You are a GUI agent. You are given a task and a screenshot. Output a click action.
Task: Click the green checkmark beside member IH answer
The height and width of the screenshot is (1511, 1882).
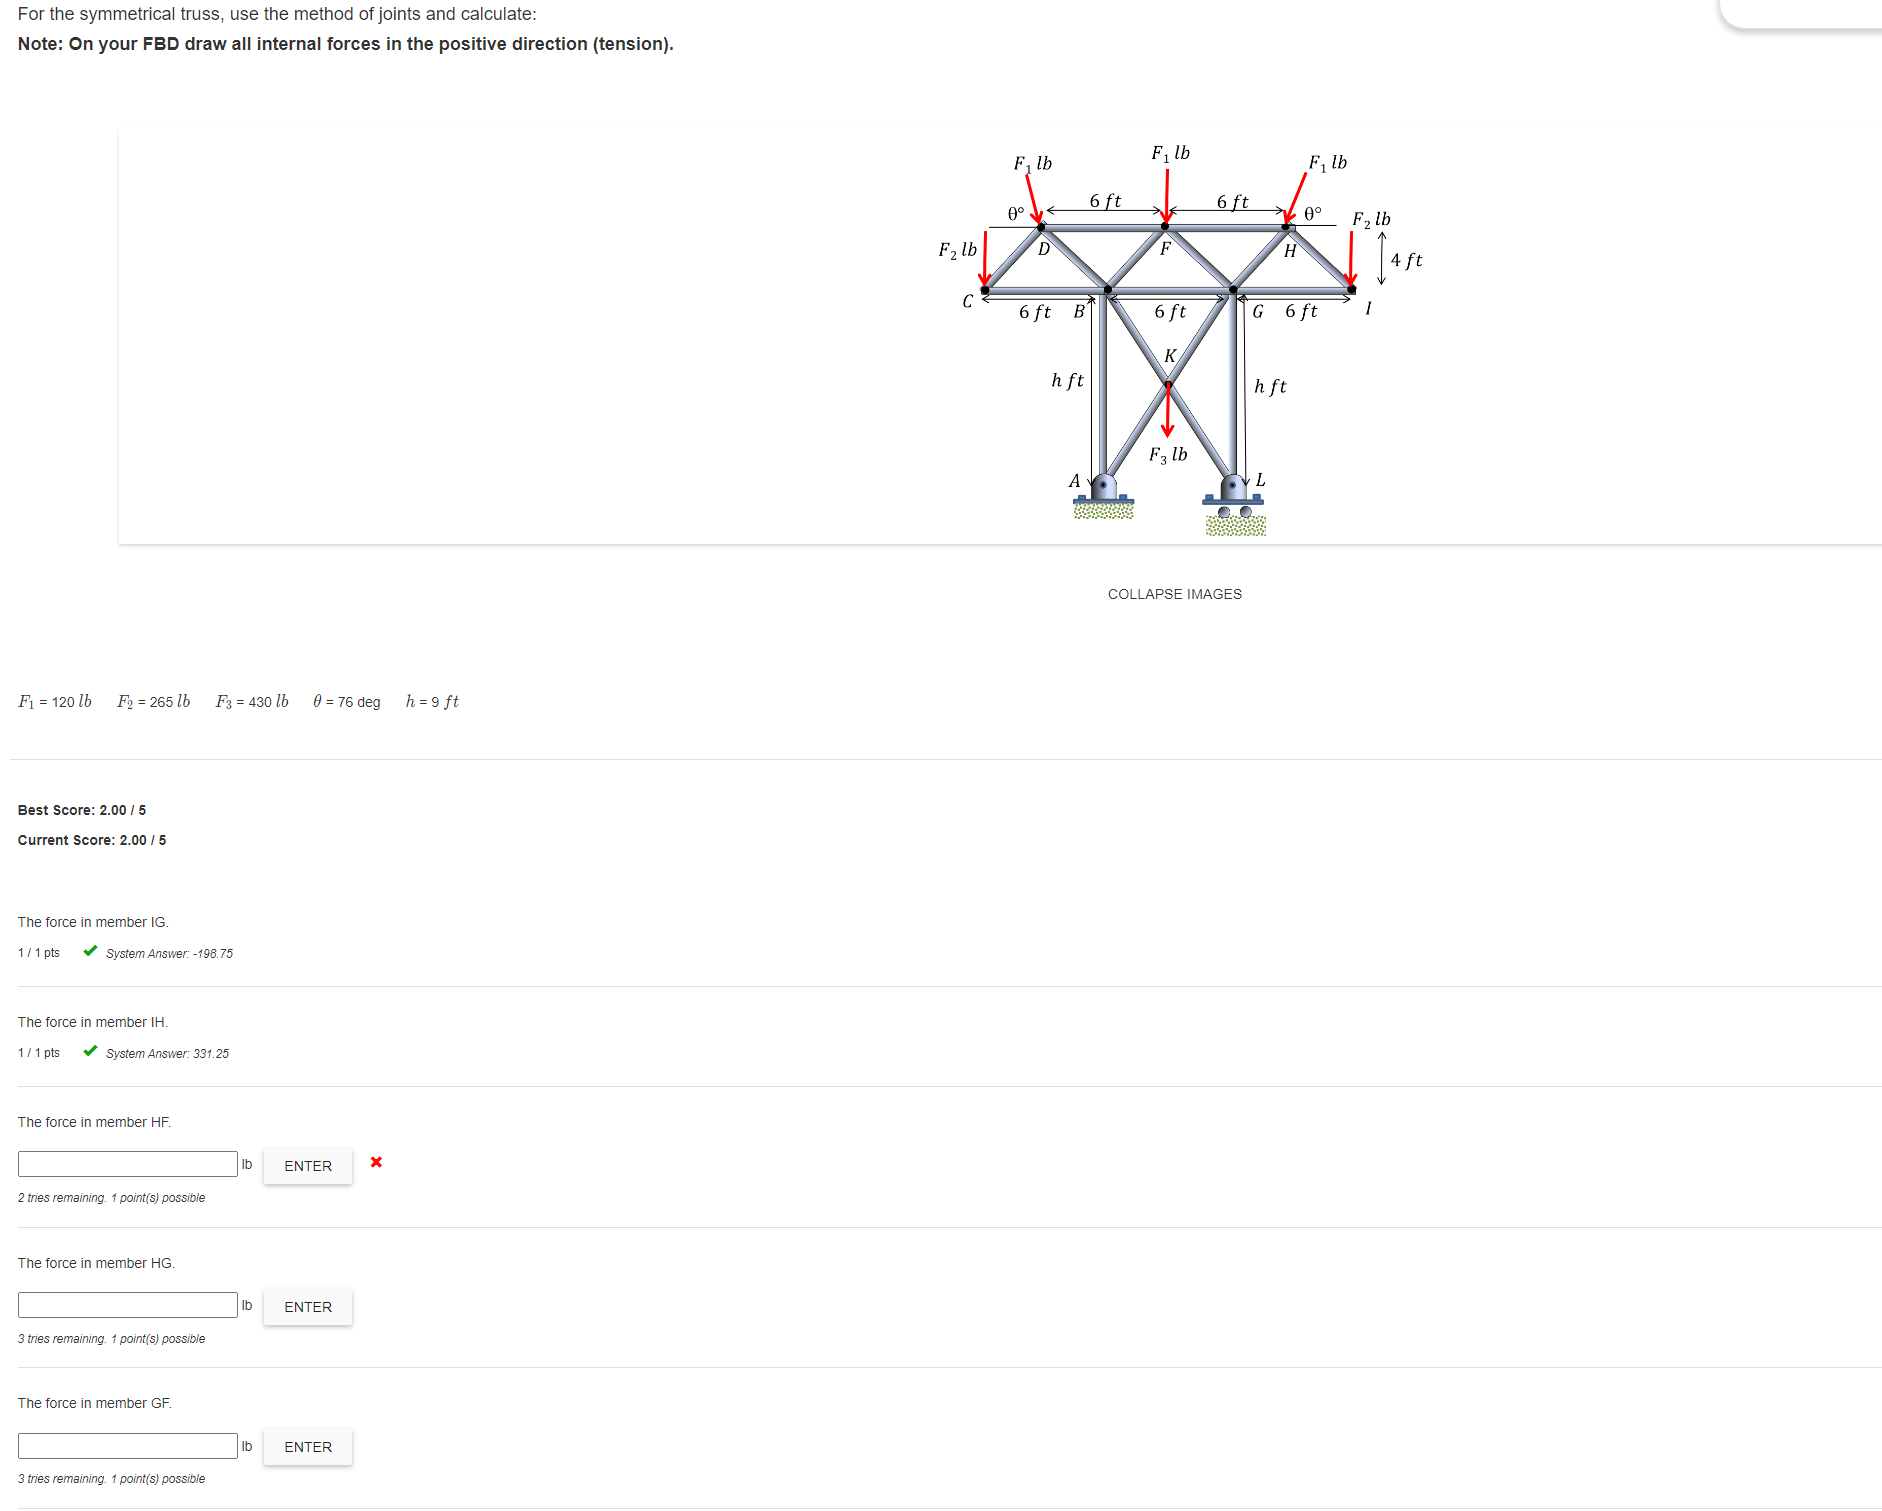tap(90, 1051)
